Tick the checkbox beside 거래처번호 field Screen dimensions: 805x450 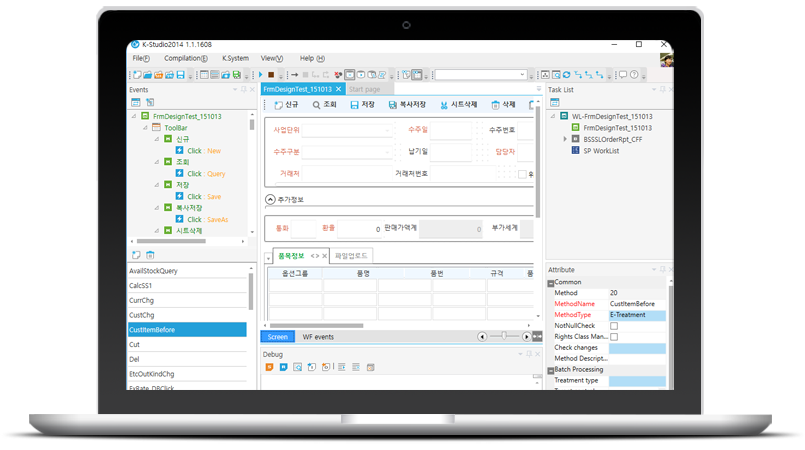(x=521, y=174)
